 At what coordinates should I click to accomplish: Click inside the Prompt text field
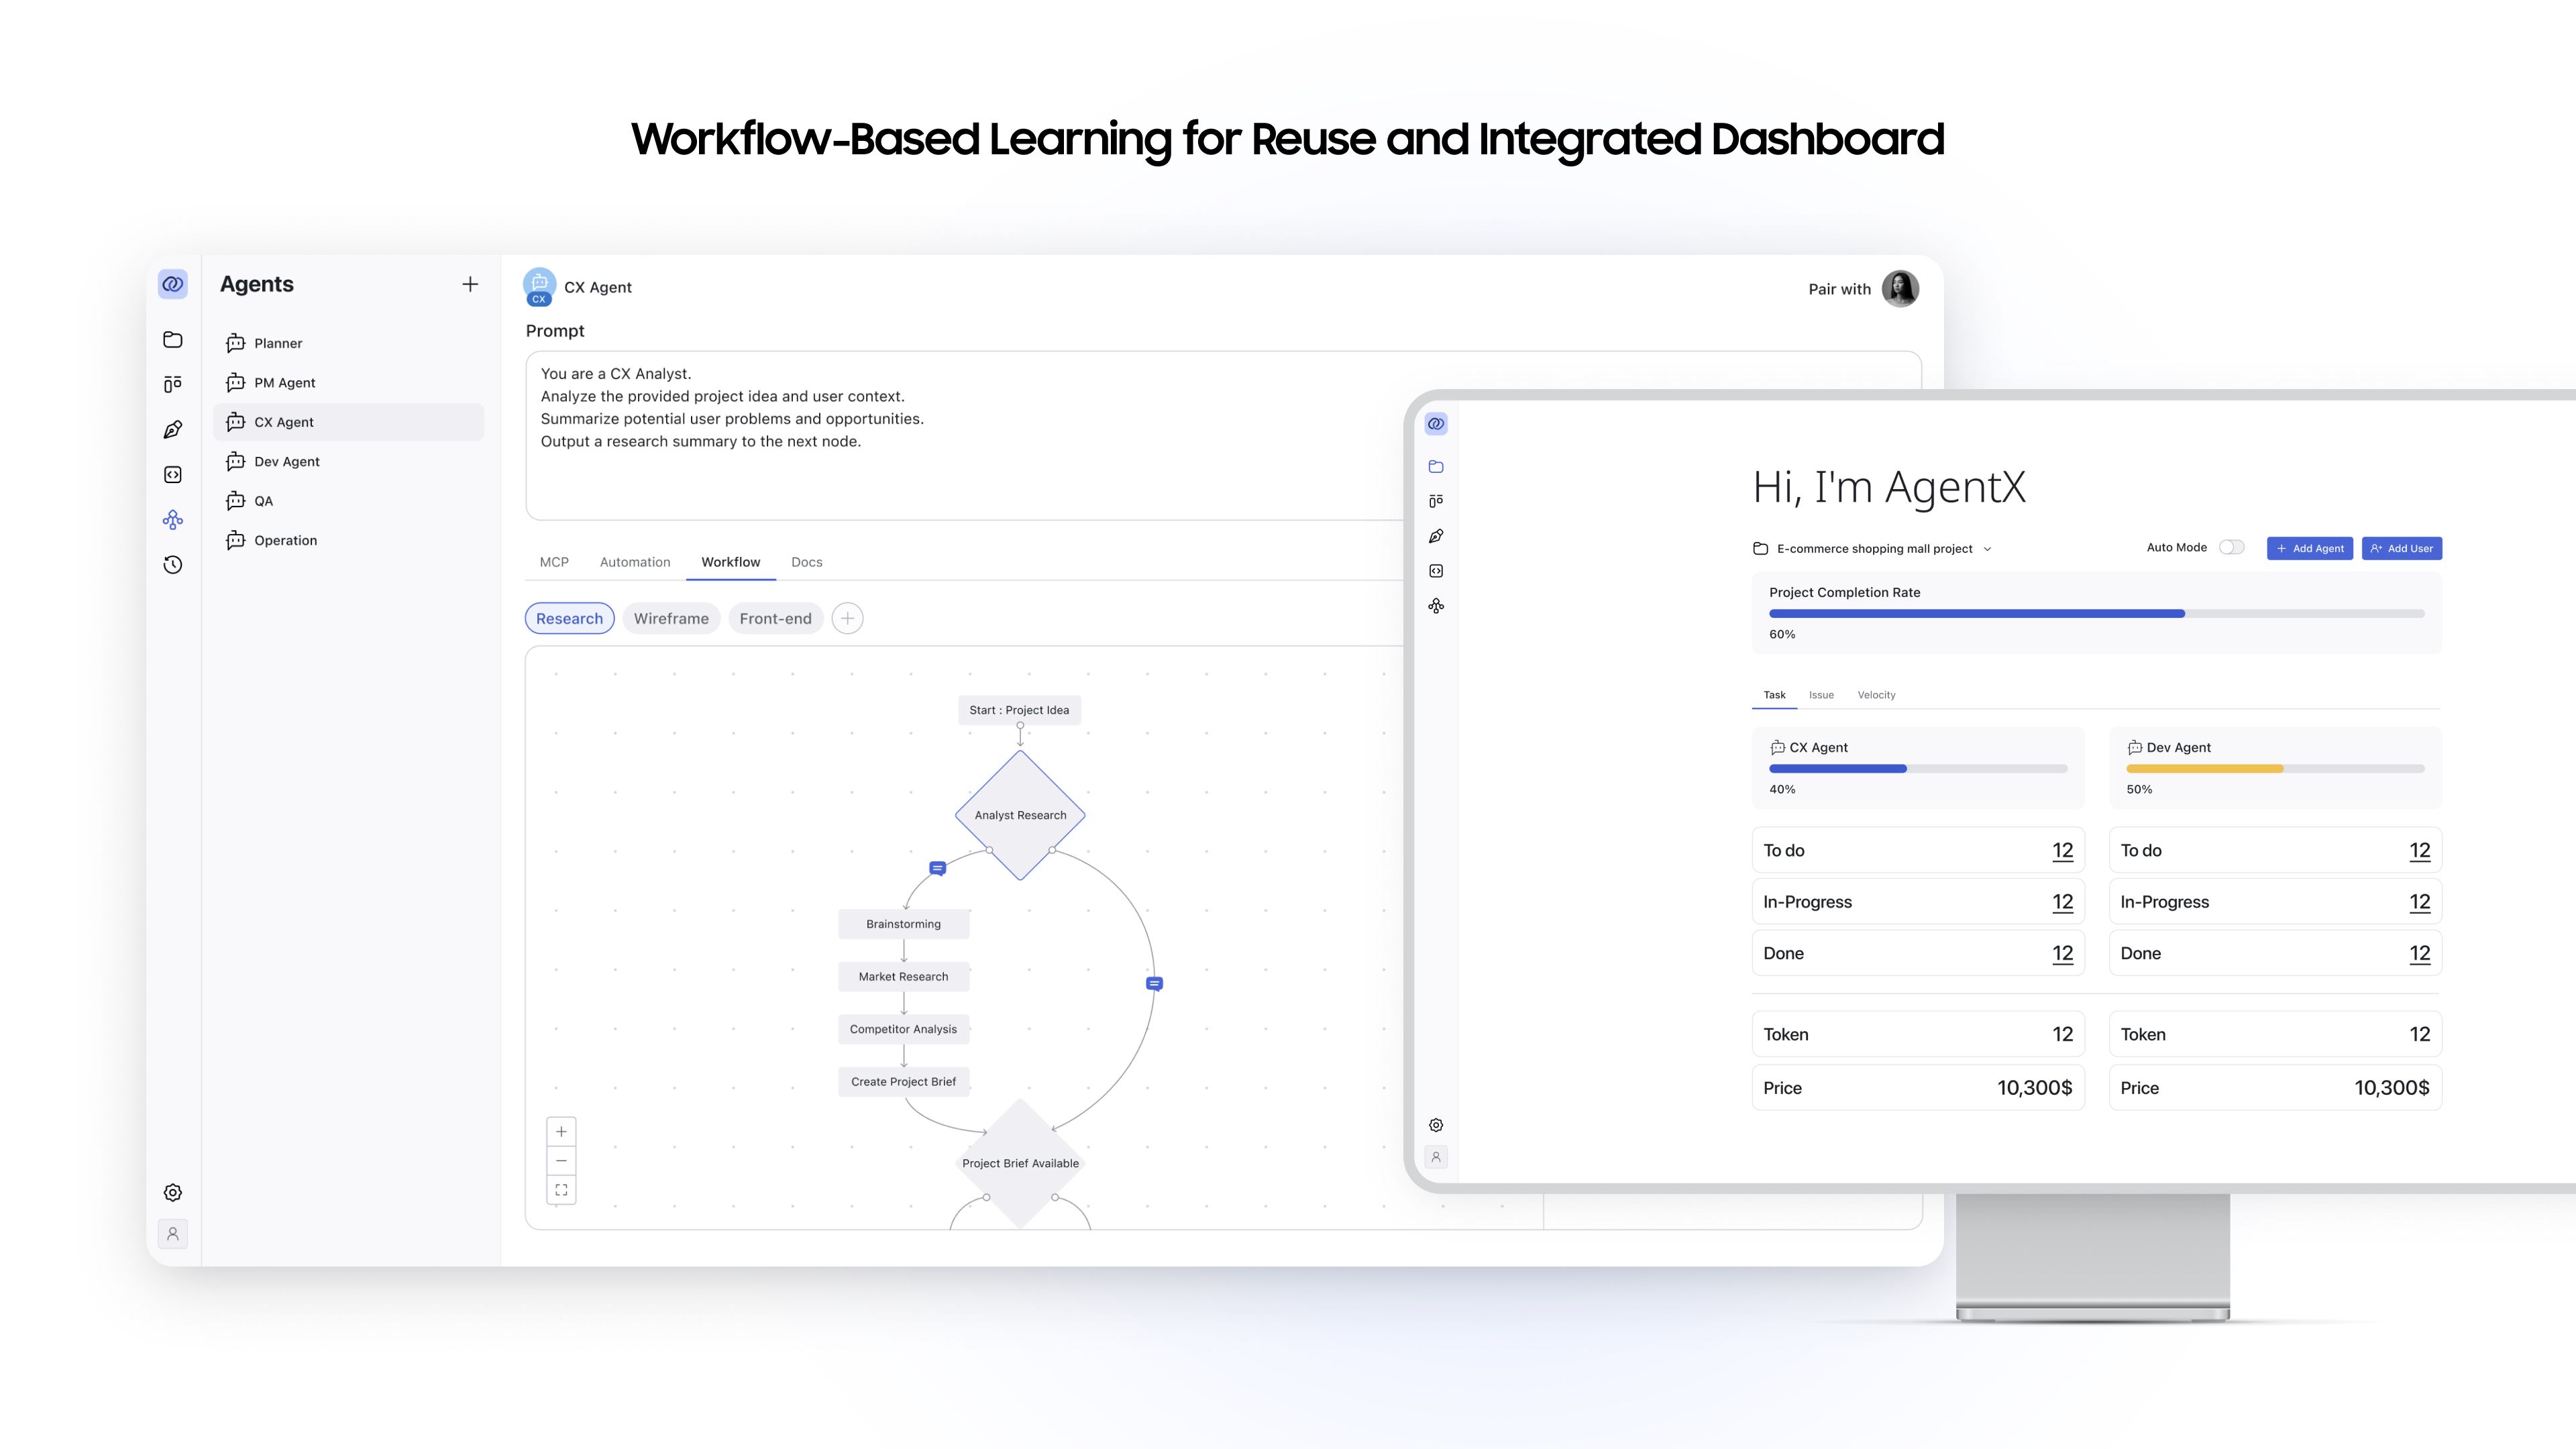(960, 435)
